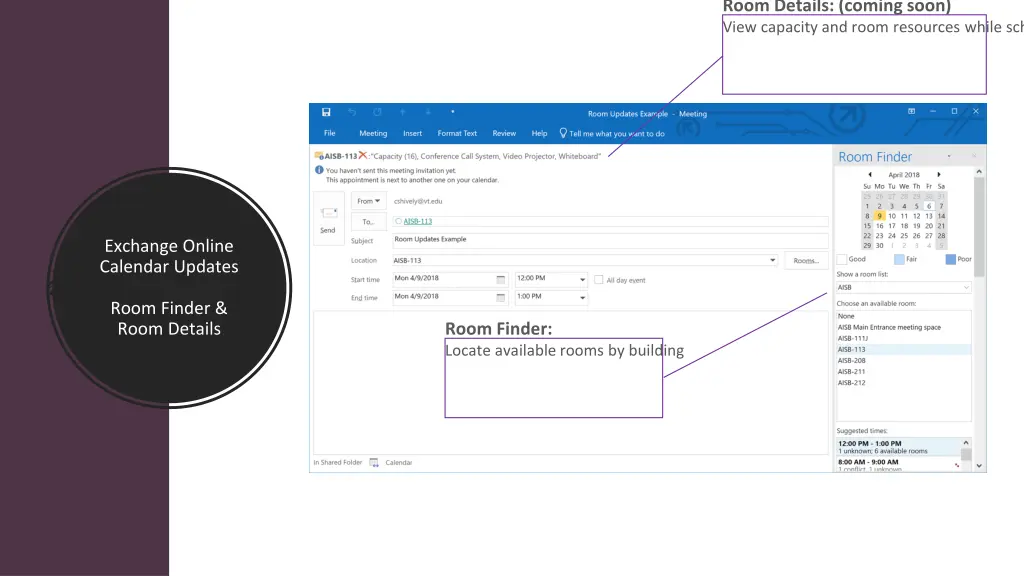Open the Format Text ribbon tab

coord(457,133)
